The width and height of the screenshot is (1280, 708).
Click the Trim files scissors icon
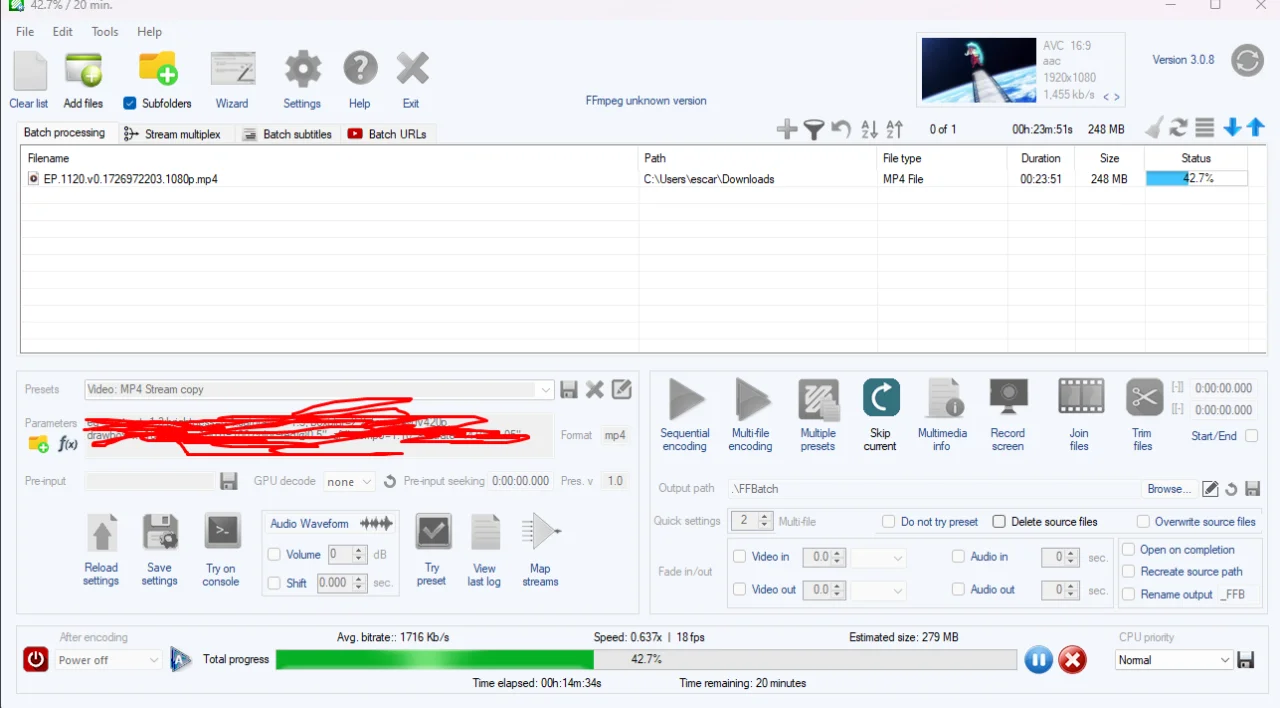click(x=1143, y=397)
